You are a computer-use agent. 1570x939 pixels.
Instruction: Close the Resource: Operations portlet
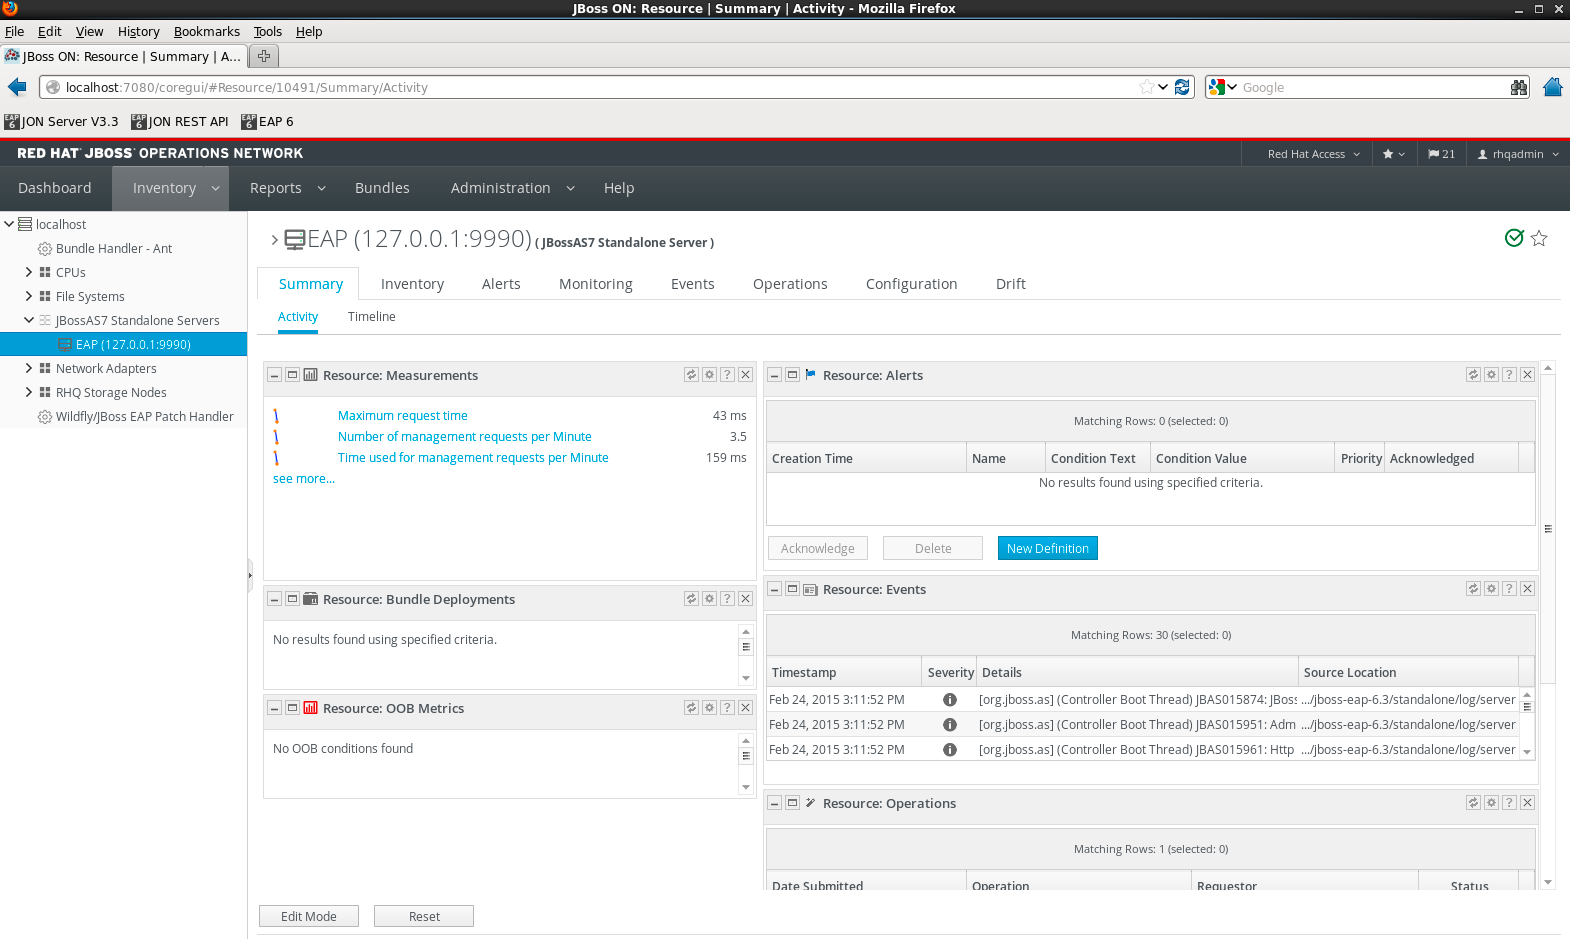[1527, 803]
